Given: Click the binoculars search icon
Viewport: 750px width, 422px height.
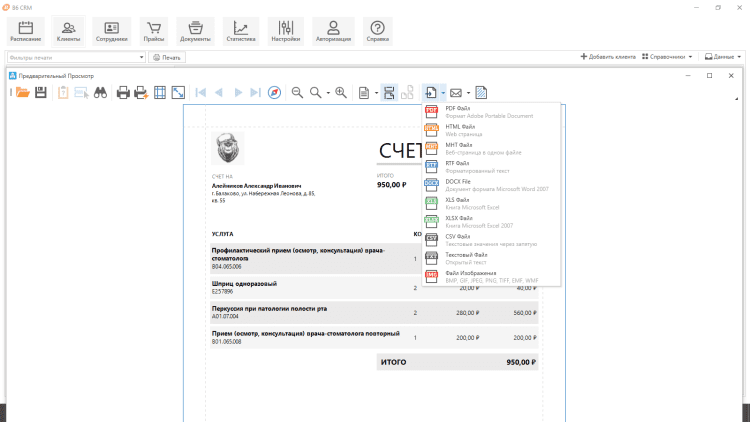Looking at the screenshot, I should pos(100,92).
